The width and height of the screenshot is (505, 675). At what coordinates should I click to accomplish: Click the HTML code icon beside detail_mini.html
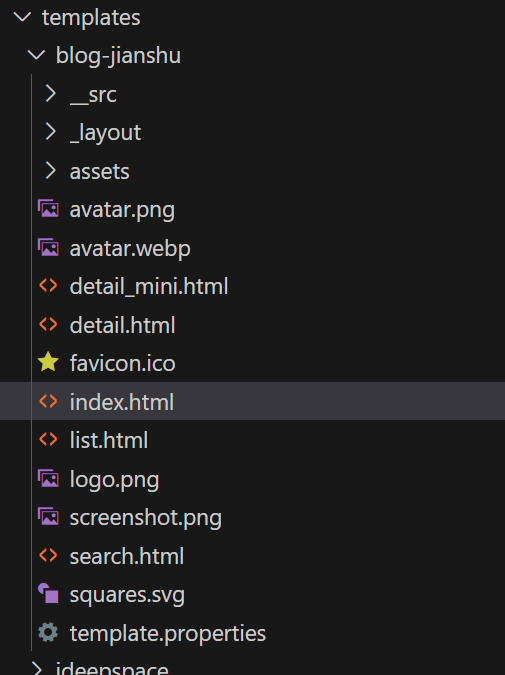48,285
